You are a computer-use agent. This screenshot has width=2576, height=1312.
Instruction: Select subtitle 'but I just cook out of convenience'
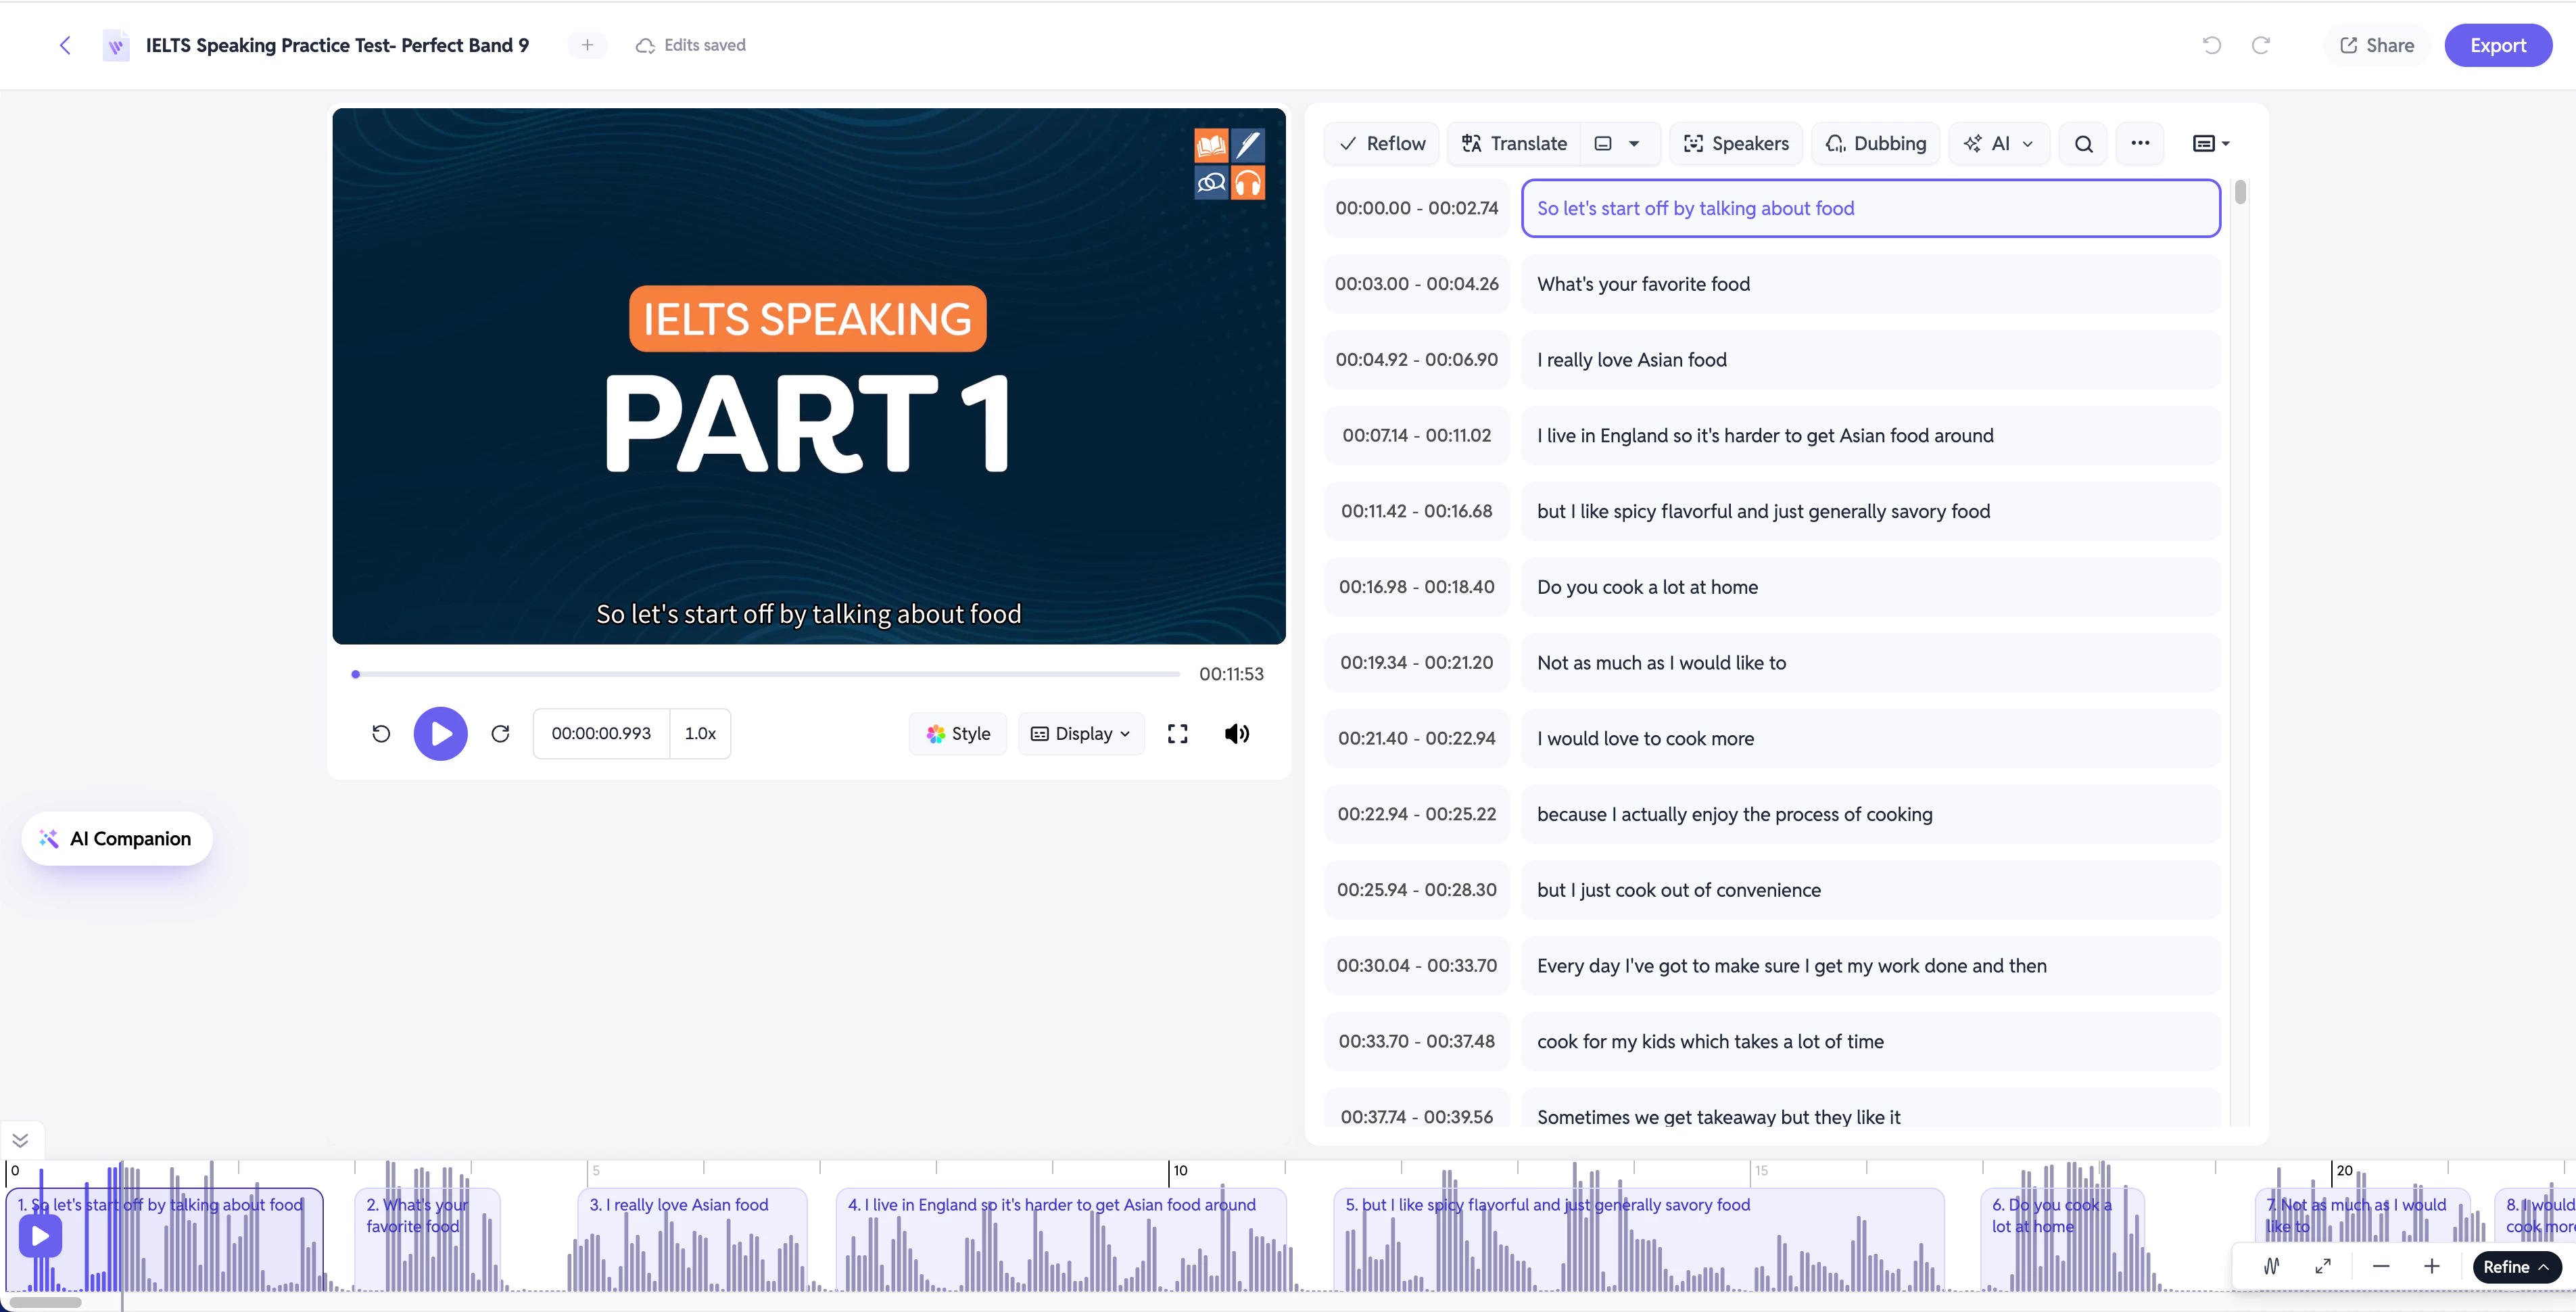(1870, 890)
